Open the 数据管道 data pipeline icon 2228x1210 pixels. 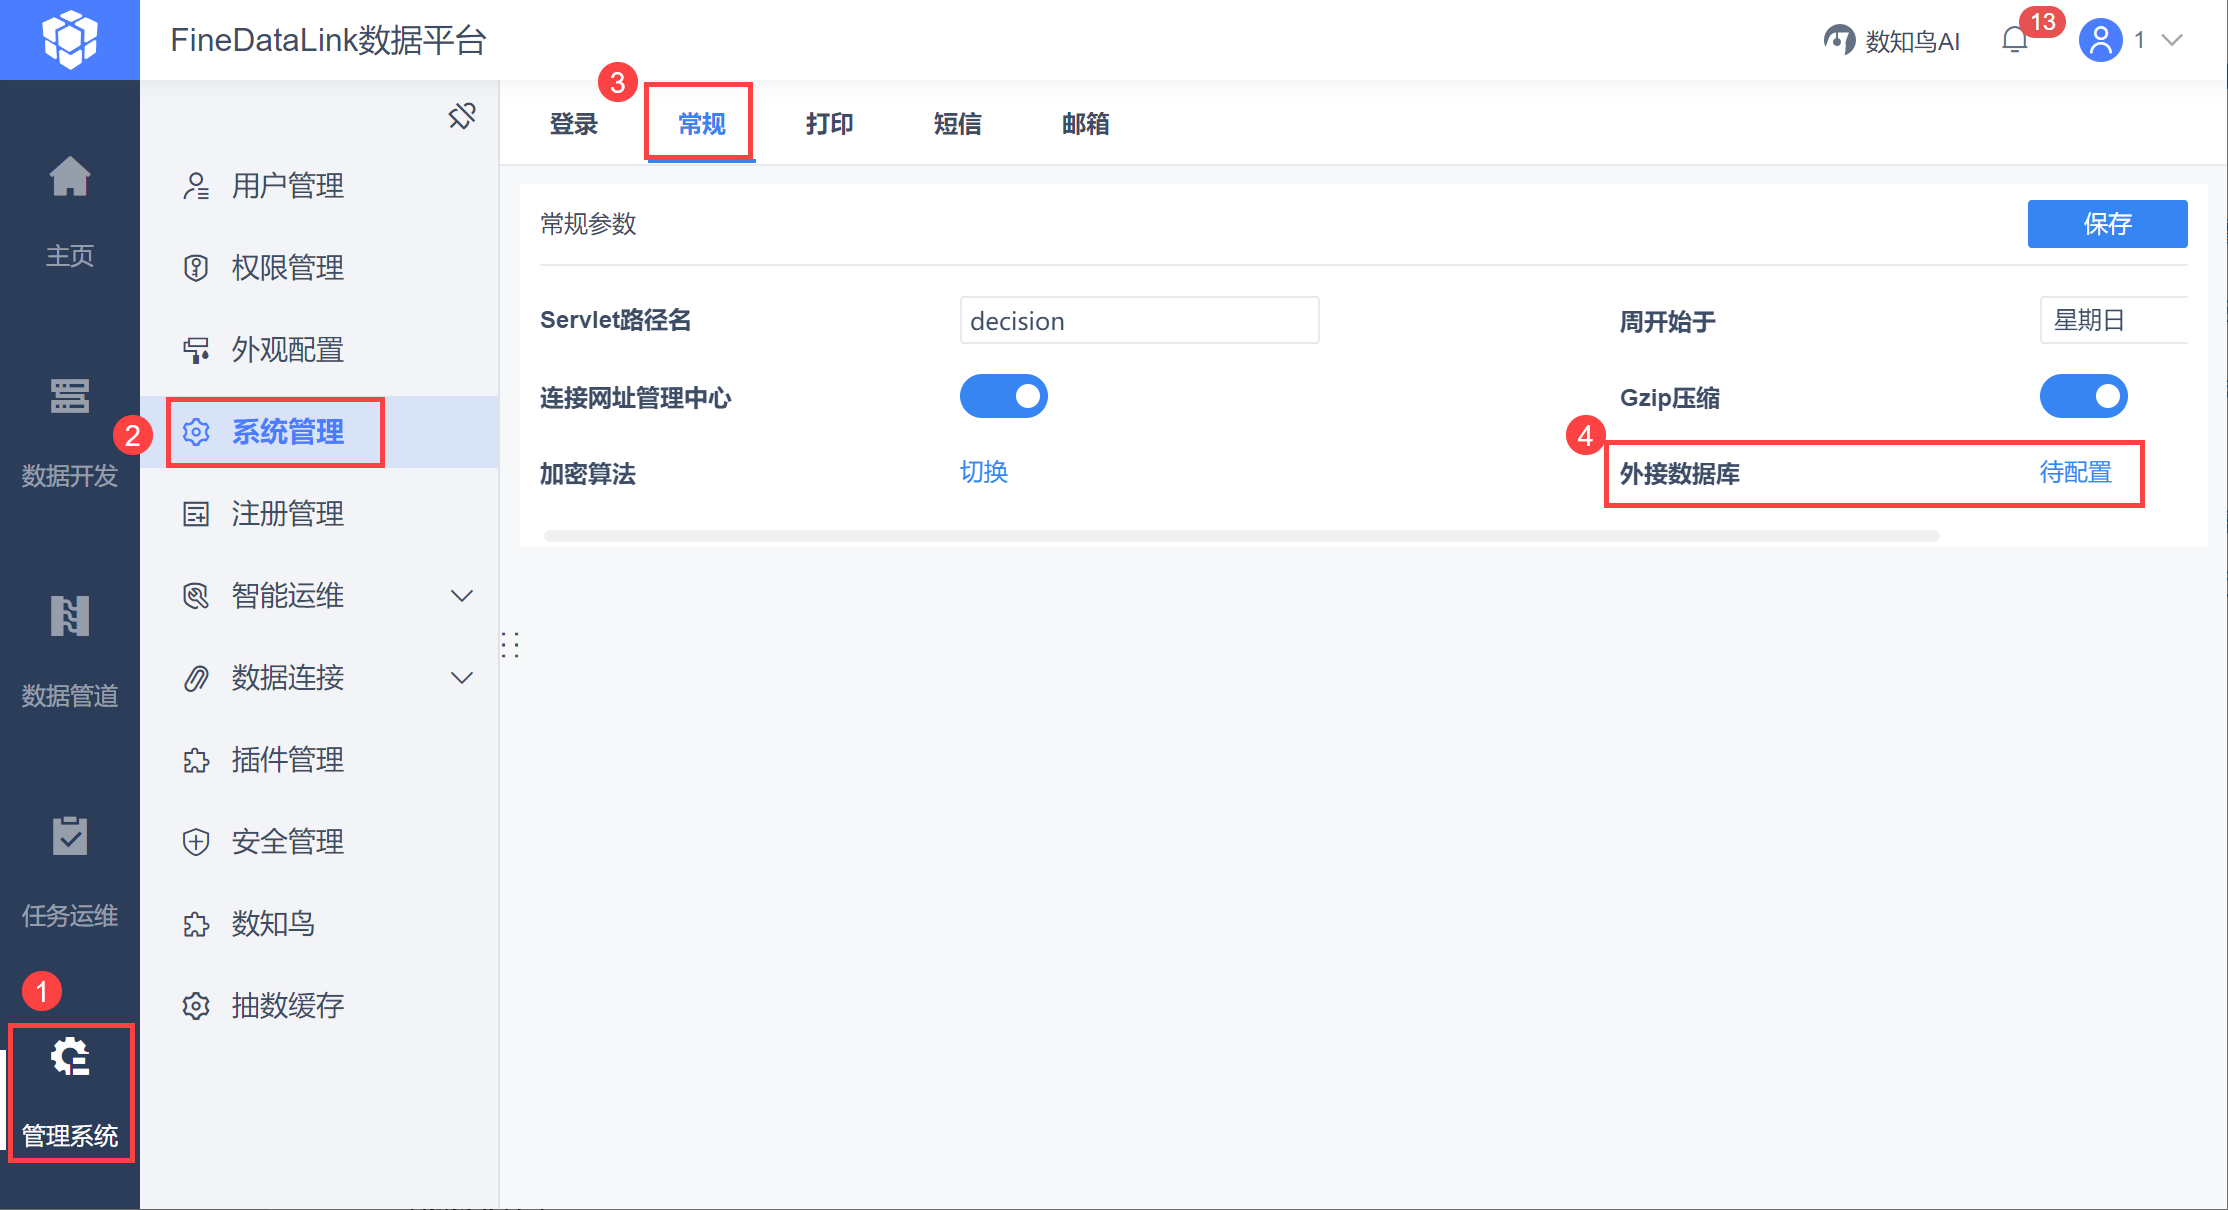tap(70, 616)
